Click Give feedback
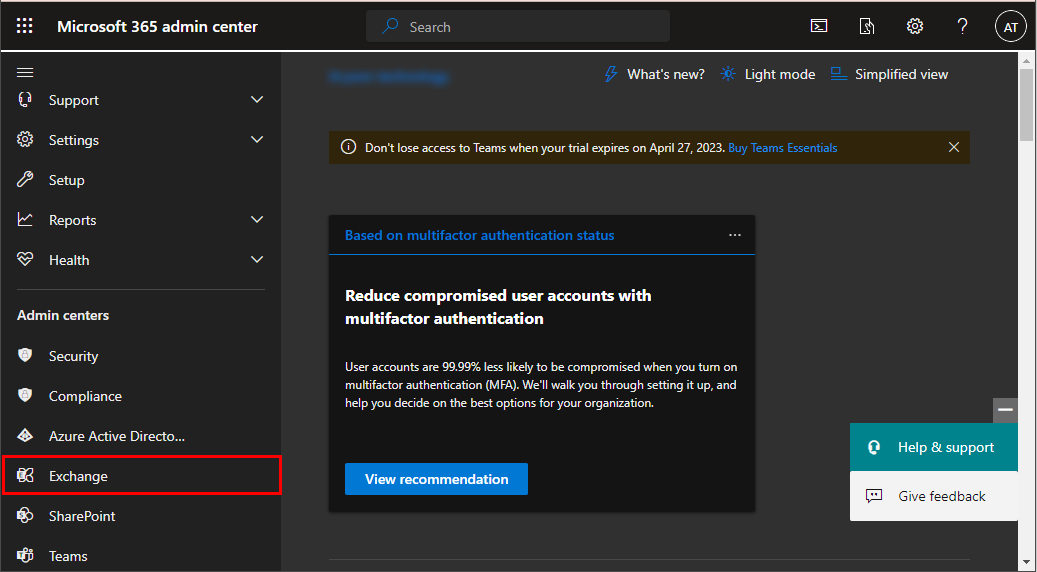 [x=933, y=496]
